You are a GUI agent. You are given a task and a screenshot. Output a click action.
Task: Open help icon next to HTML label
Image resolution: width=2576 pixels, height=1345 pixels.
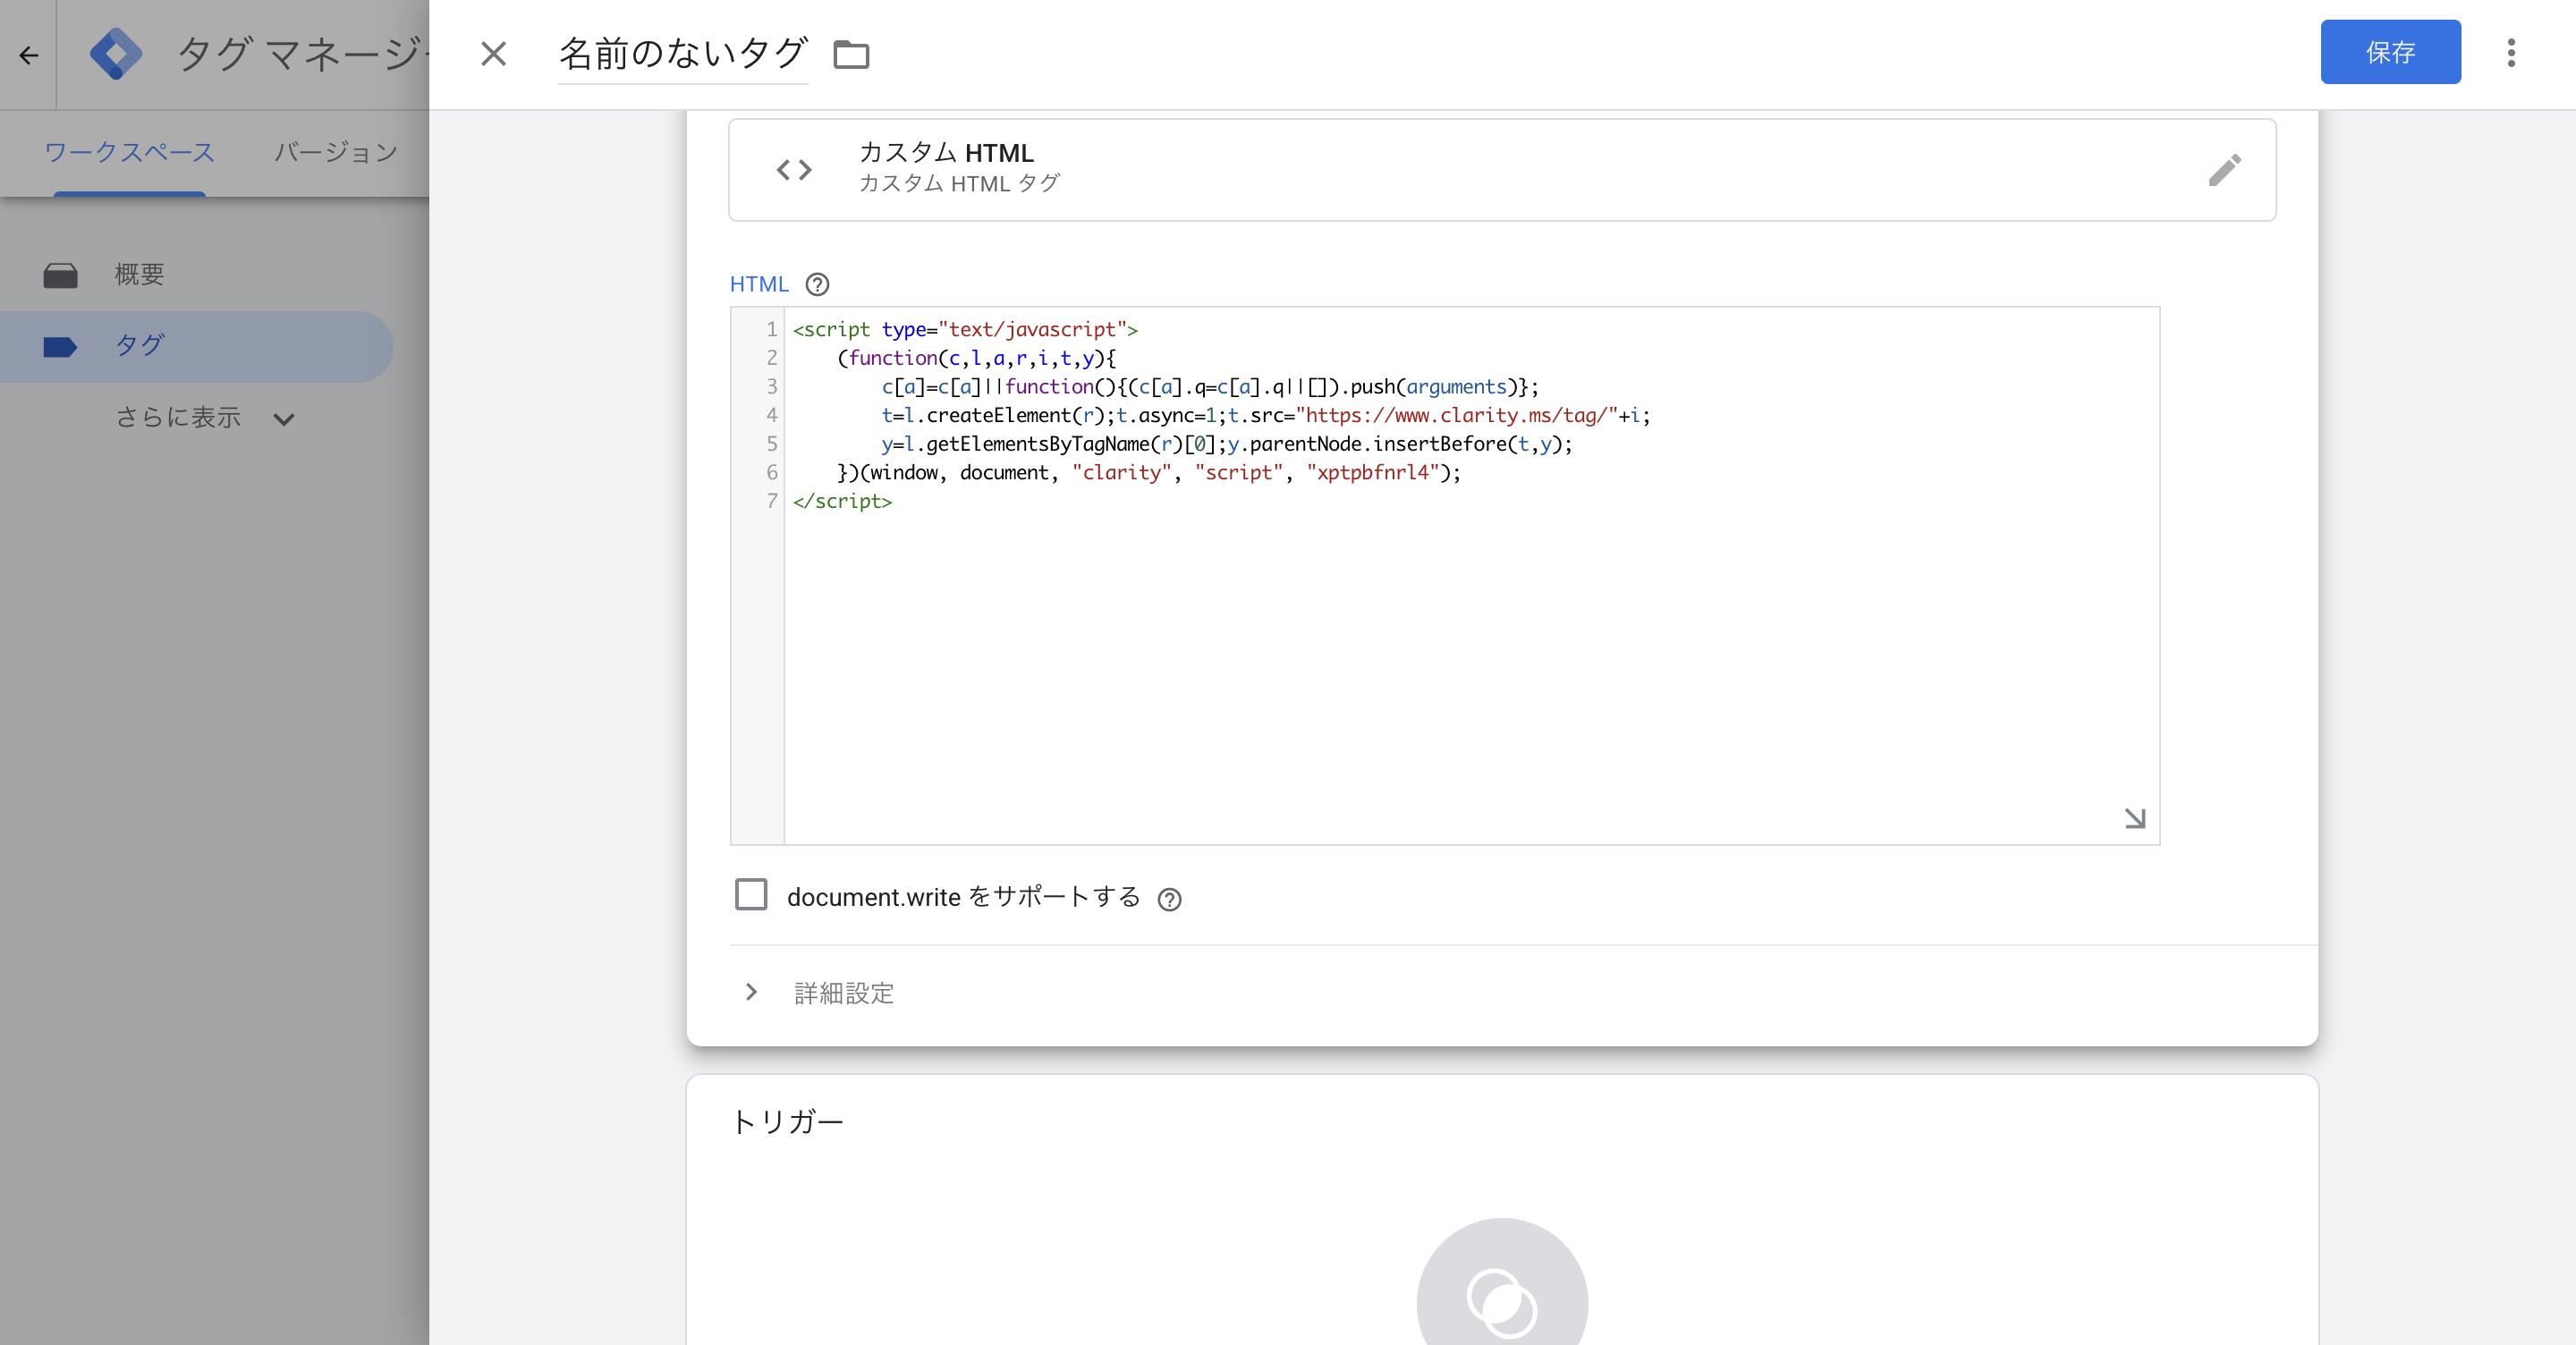[x=817, y=285]
